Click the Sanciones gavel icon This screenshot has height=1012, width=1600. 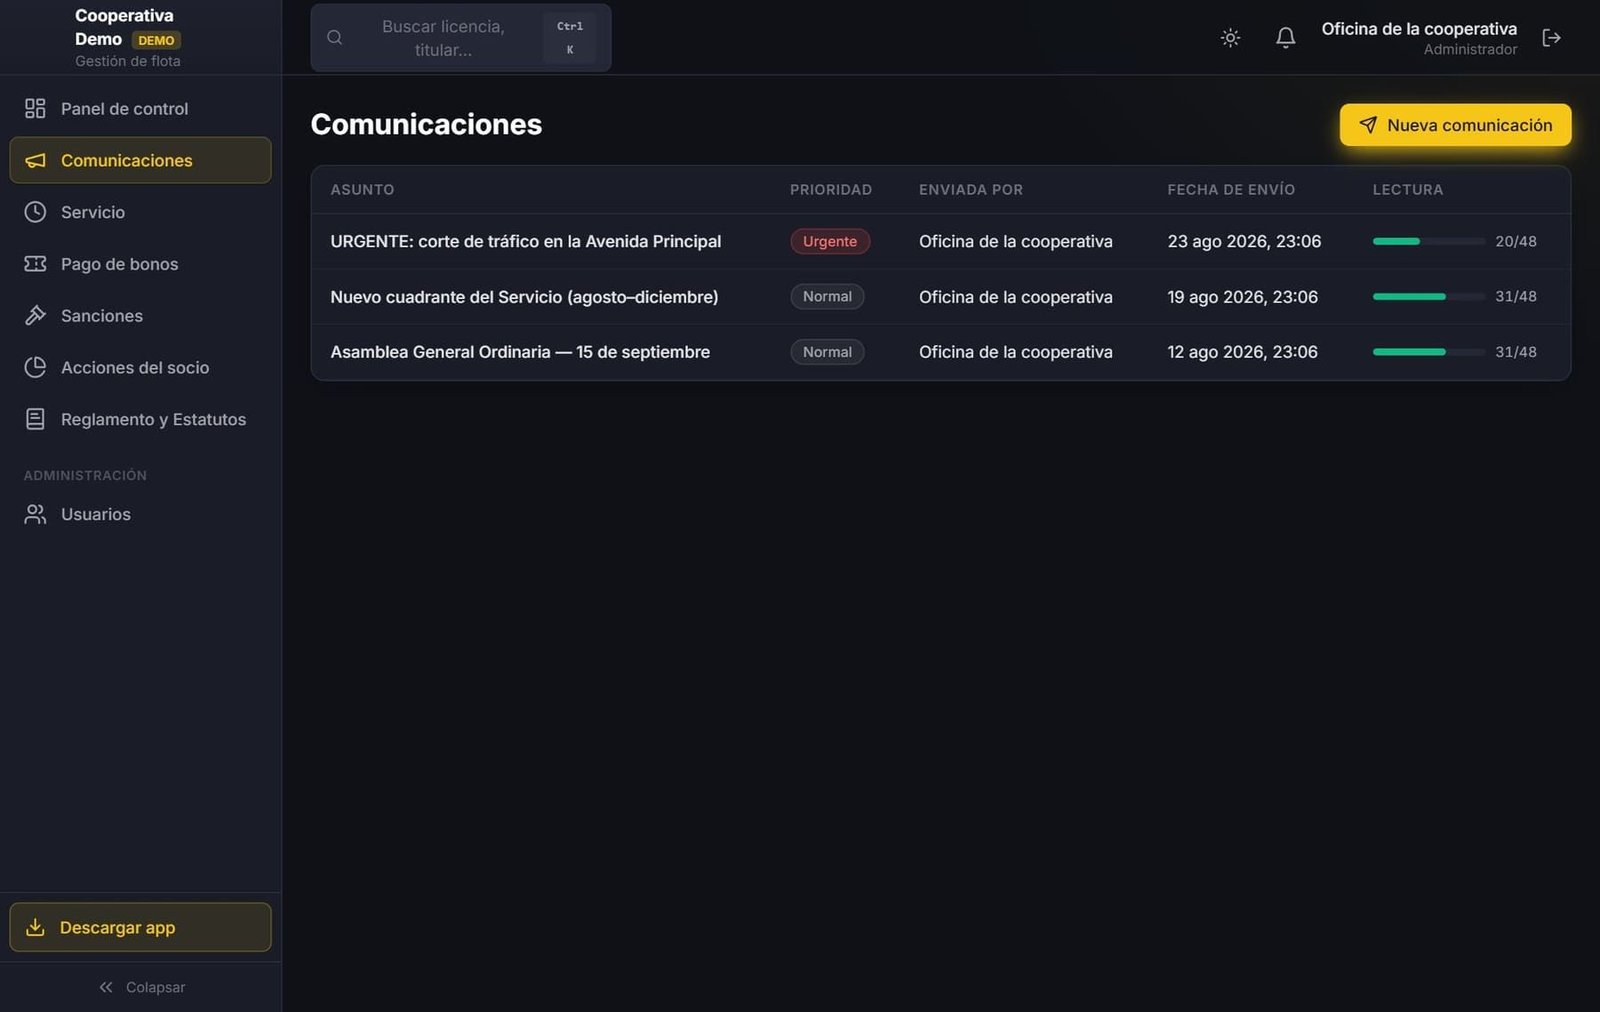(x=35, y=315)
